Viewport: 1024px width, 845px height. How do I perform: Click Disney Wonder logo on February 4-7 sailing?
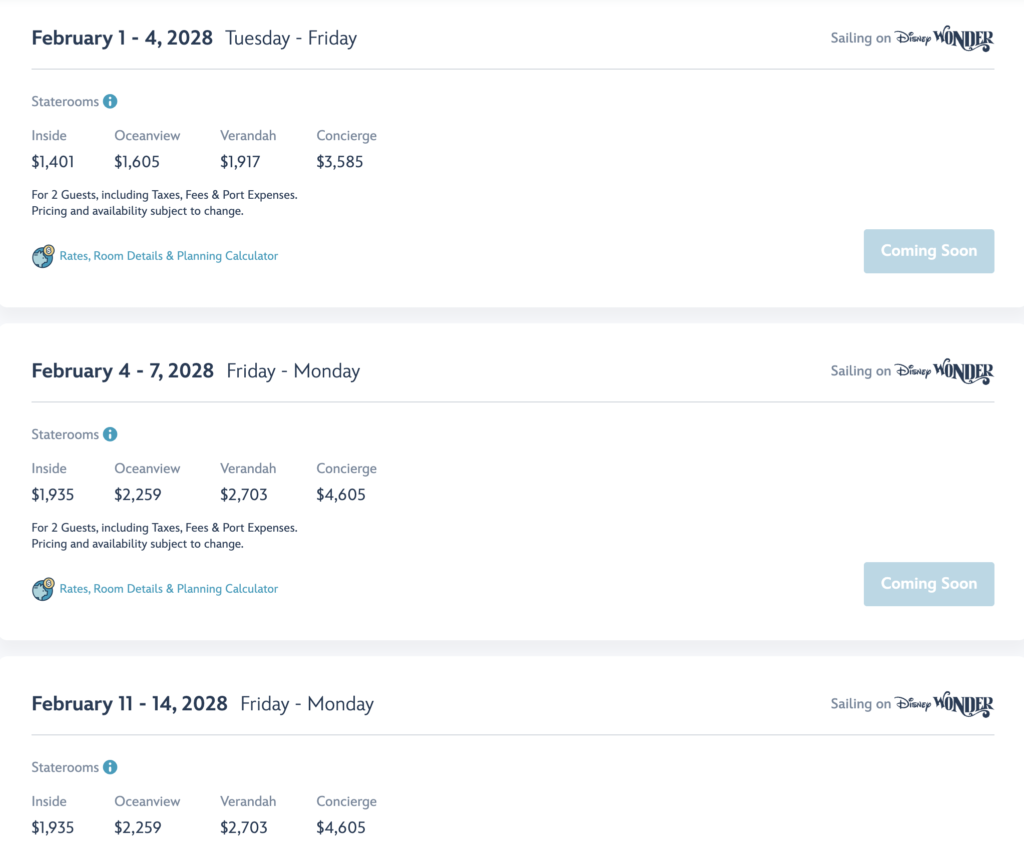944,372
